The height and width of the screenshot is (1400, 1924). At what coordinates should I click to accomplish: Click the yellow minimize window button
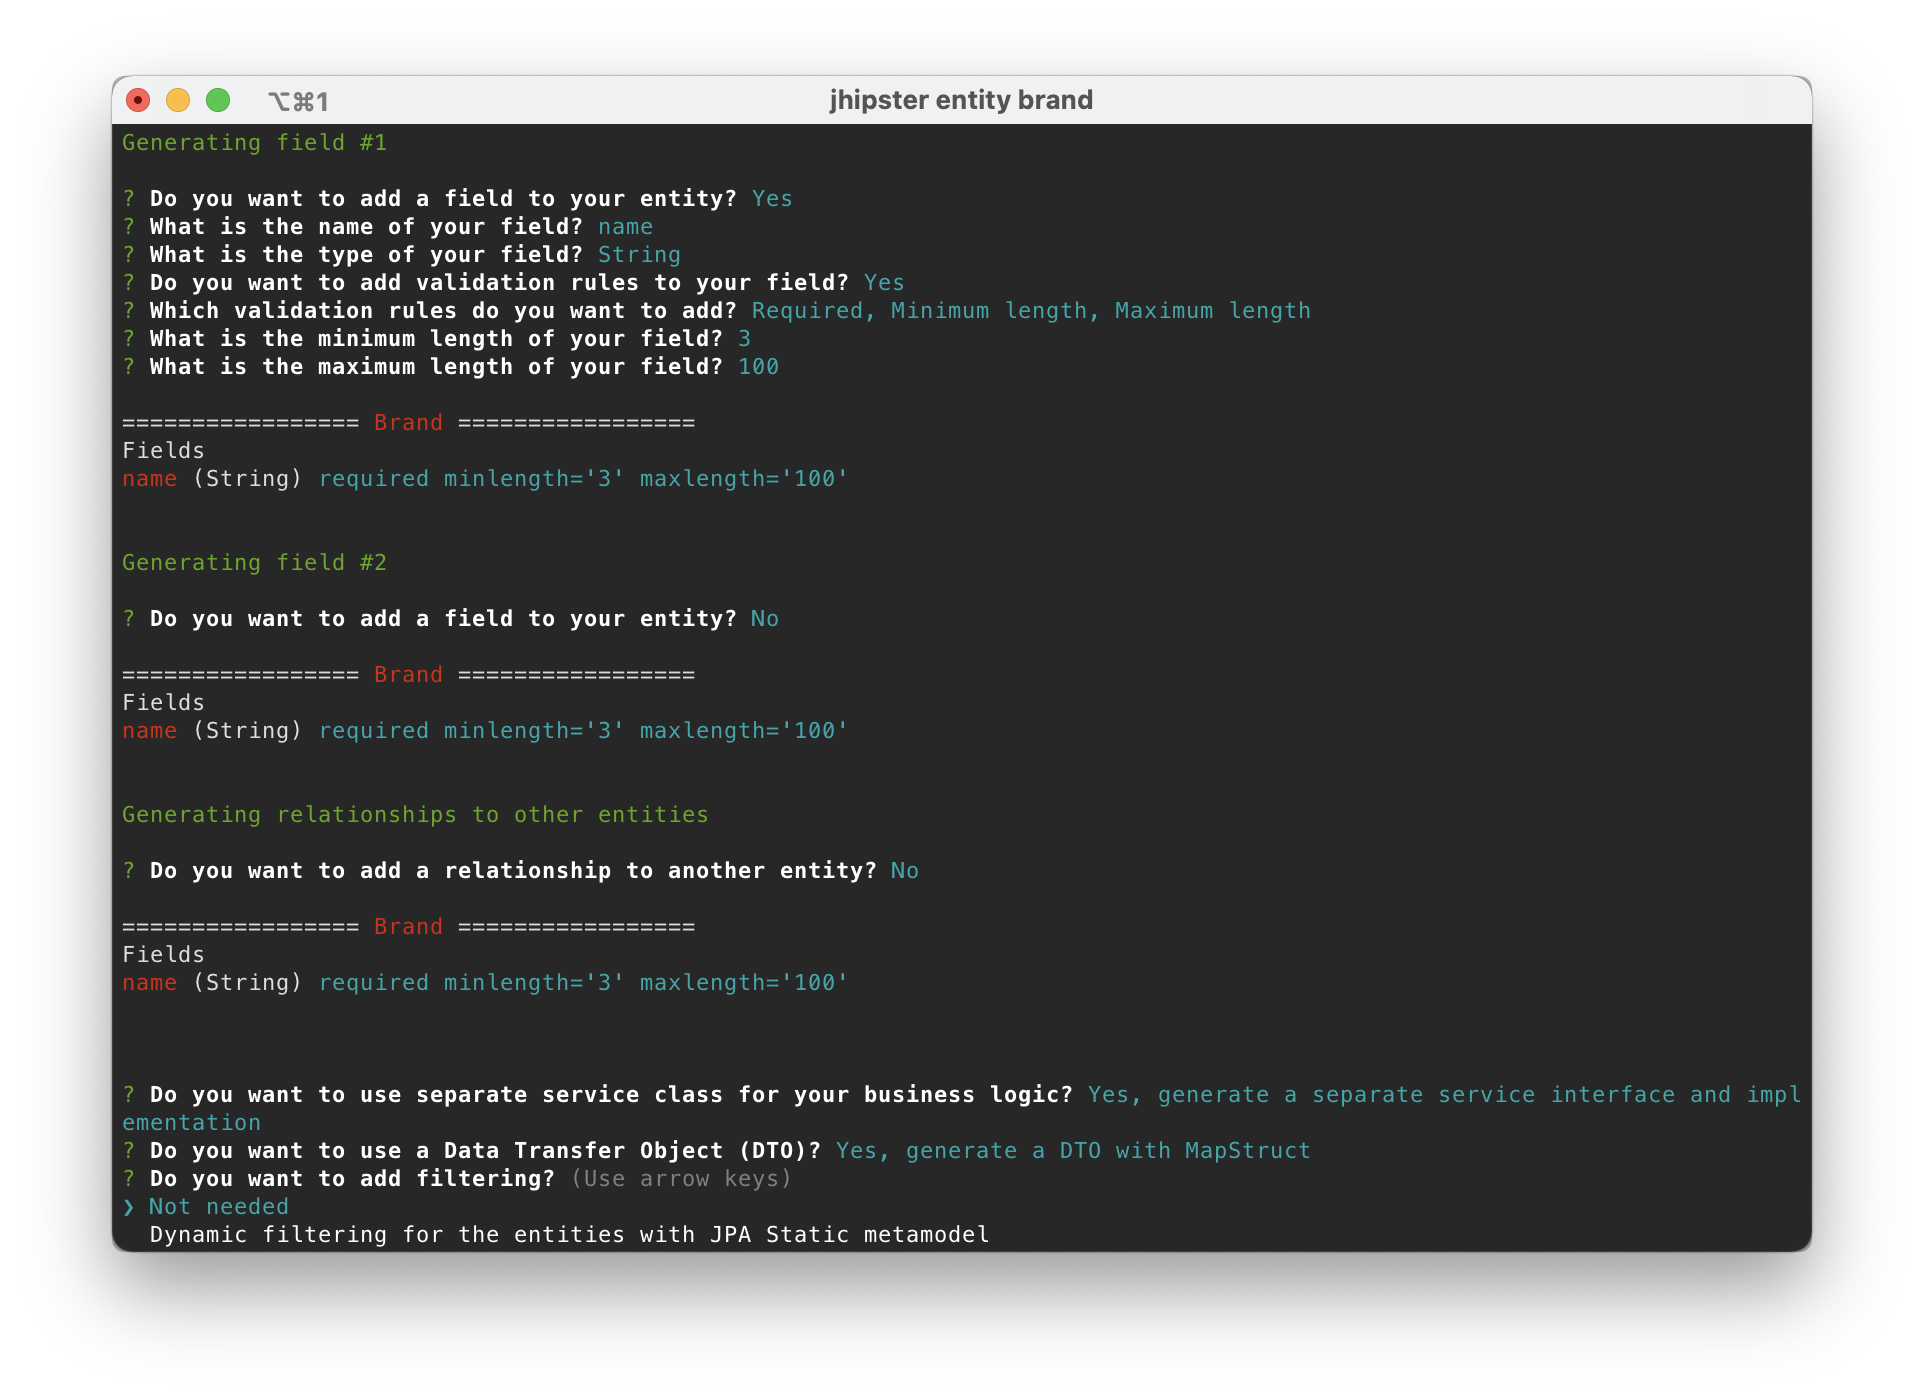tap(178, 100)
